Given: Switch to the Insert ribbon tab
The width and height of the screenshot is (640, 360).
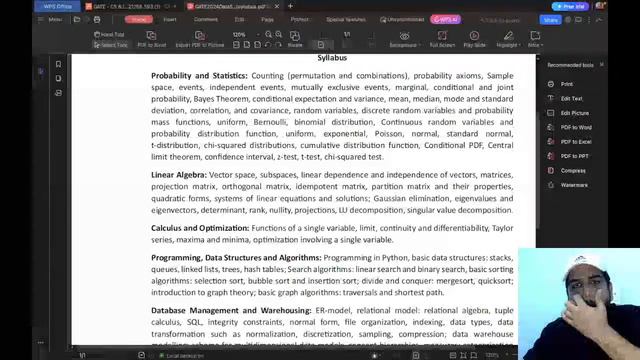Looking at the screenshot, I should point(170,19).
